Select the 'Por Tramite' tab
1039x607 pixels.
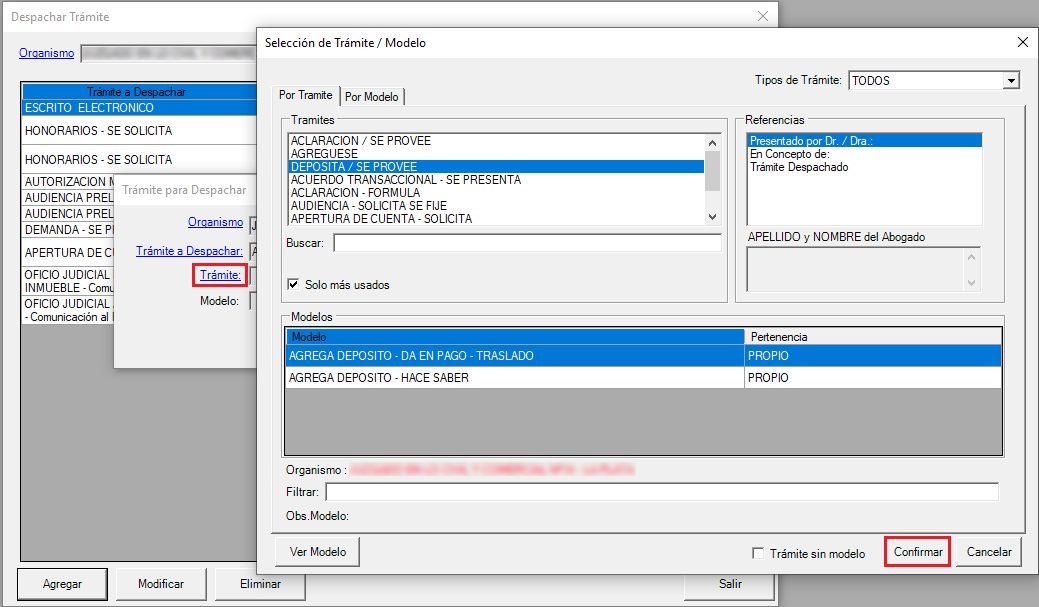[305, 96]
